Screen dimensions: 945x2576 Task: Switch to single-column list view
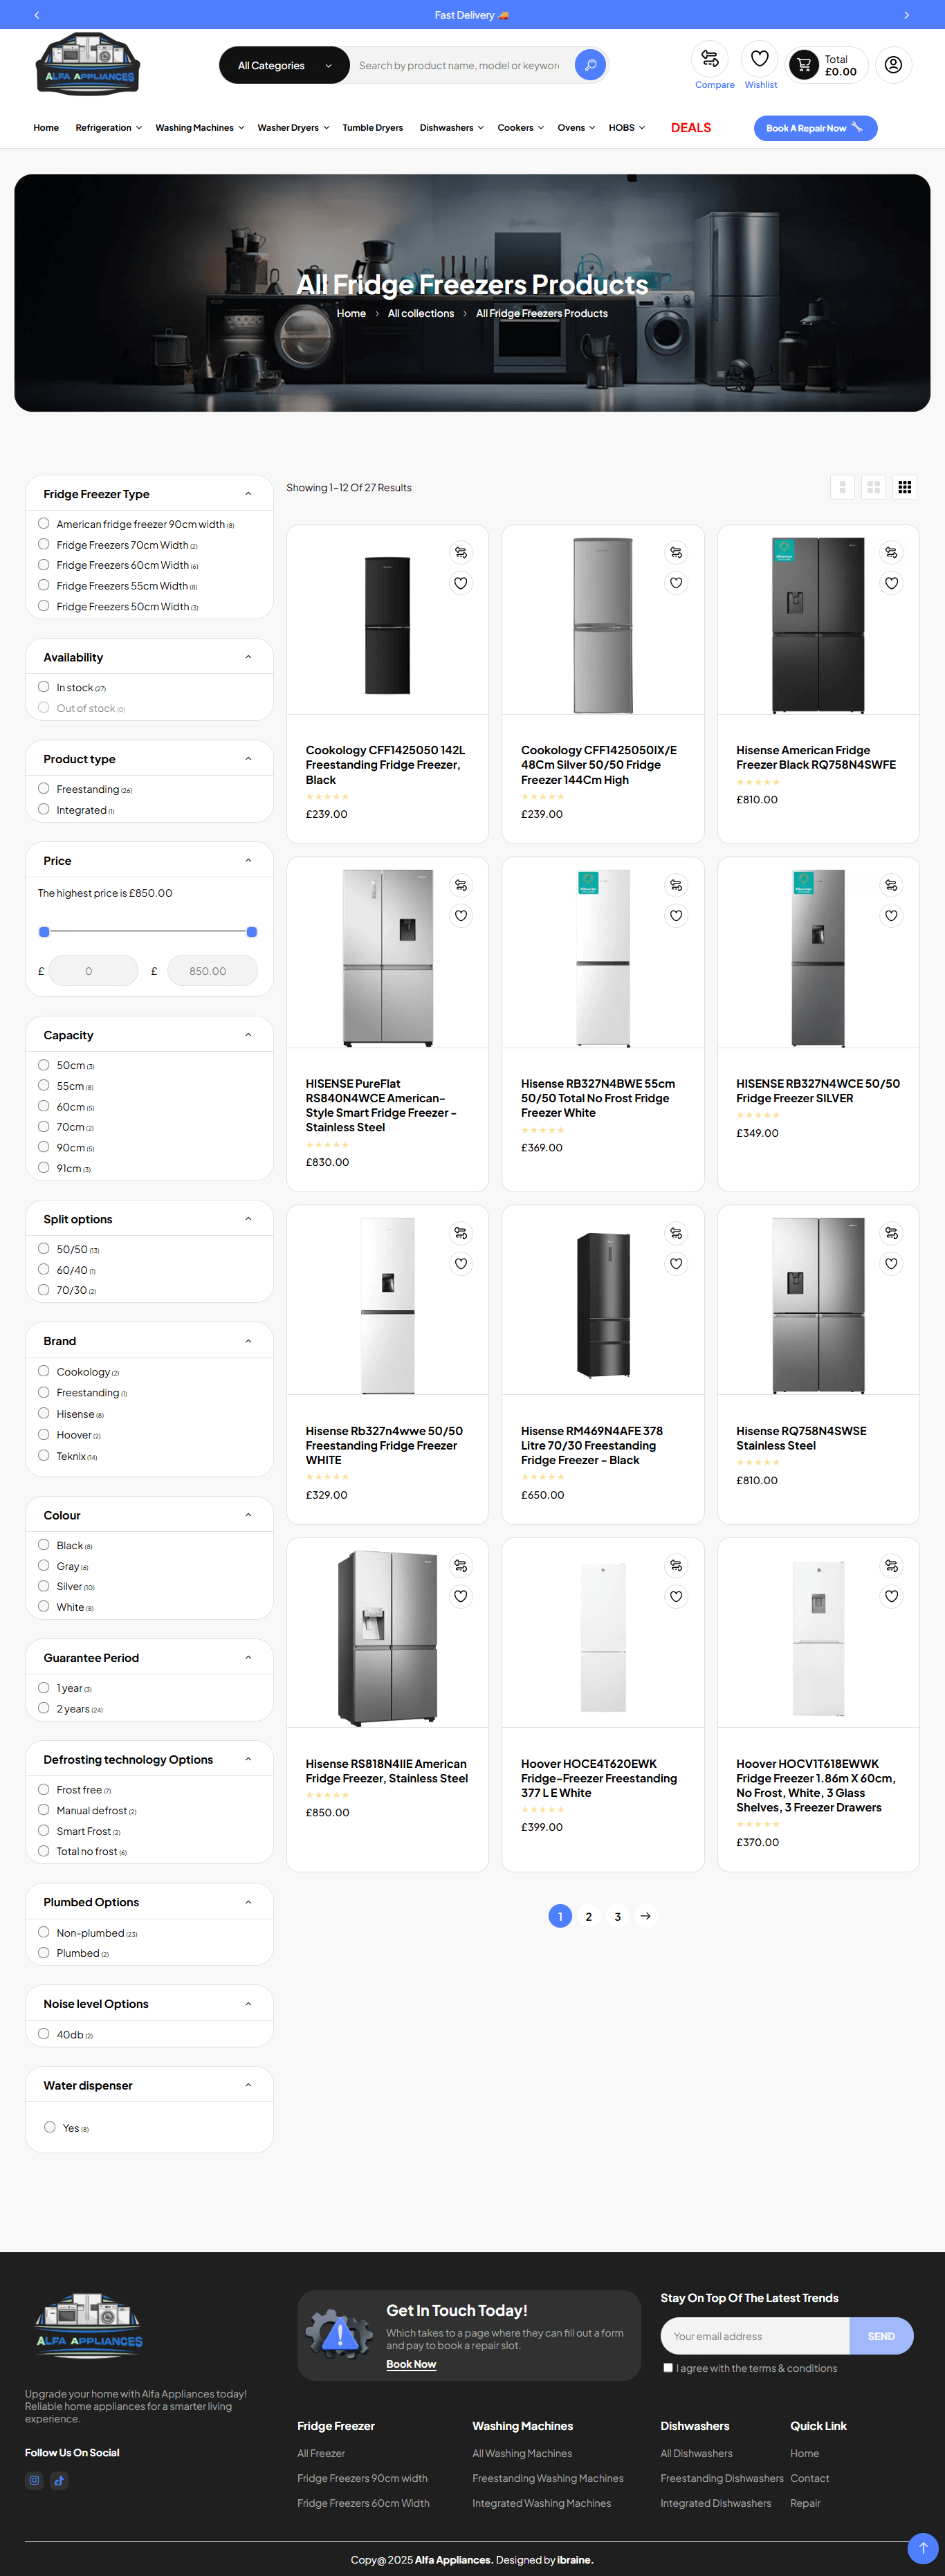pos(843,487)
